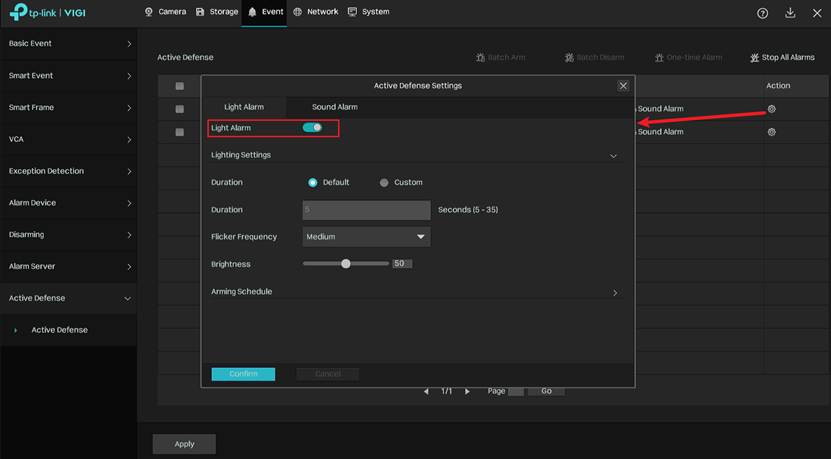Click the Page number input field
Screen dimensions: 831x459
click(516, 391)
